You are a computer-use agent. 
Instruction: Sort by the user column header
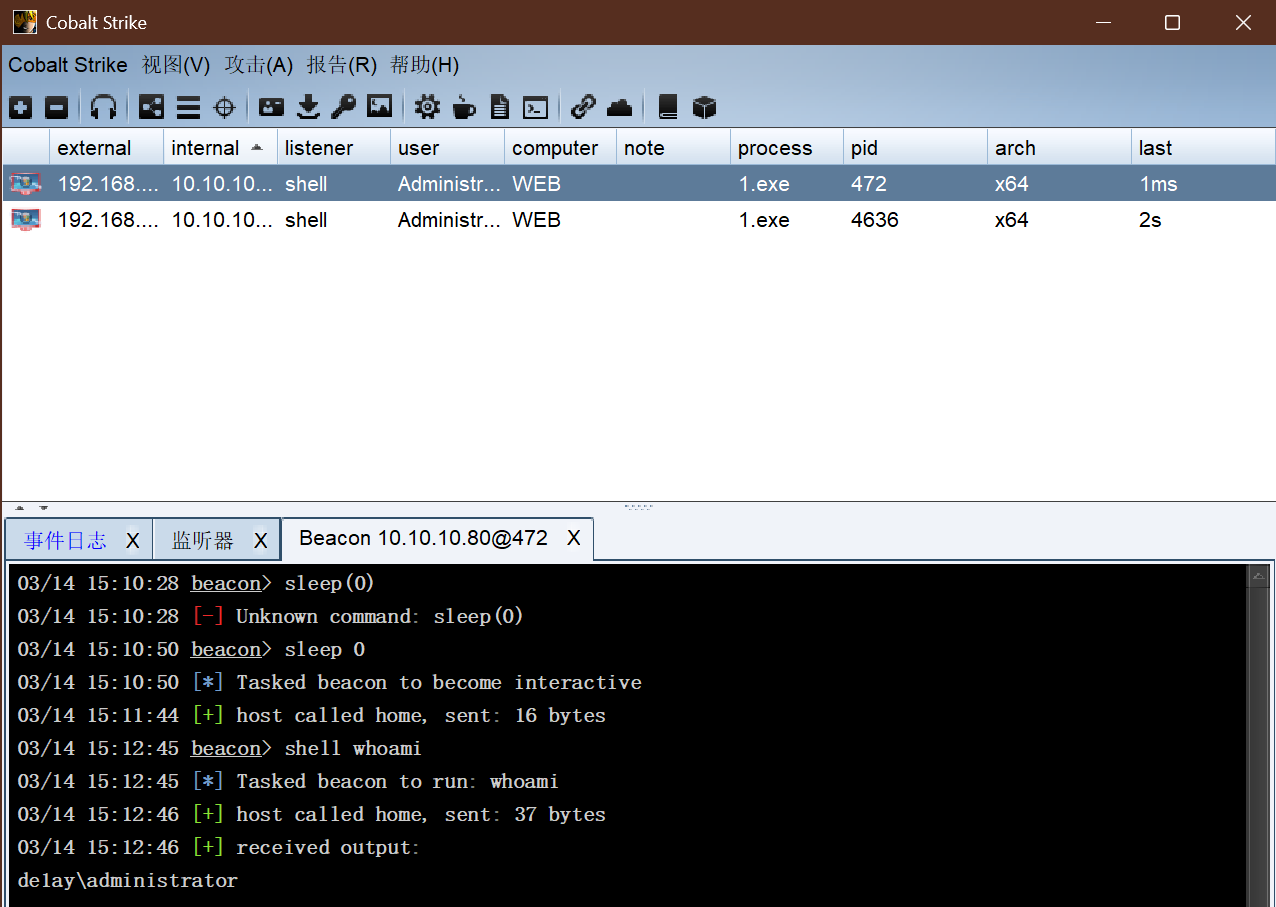coord(448,148)
